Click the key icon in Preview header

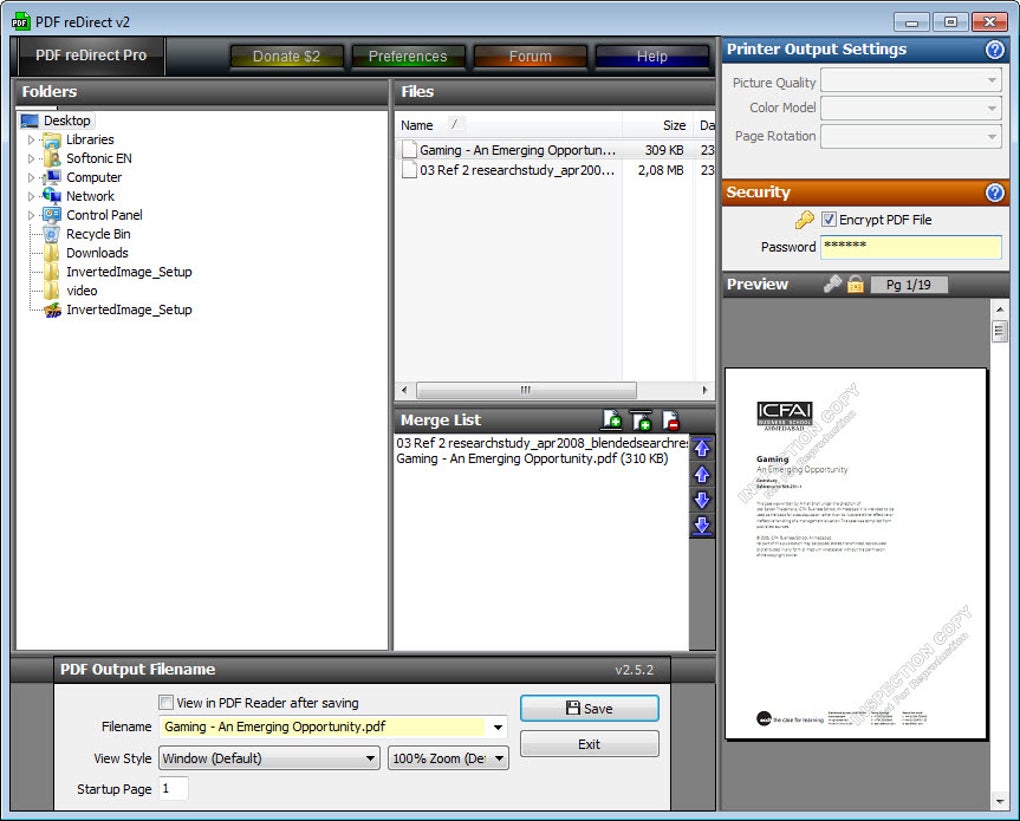click(832, 284)
